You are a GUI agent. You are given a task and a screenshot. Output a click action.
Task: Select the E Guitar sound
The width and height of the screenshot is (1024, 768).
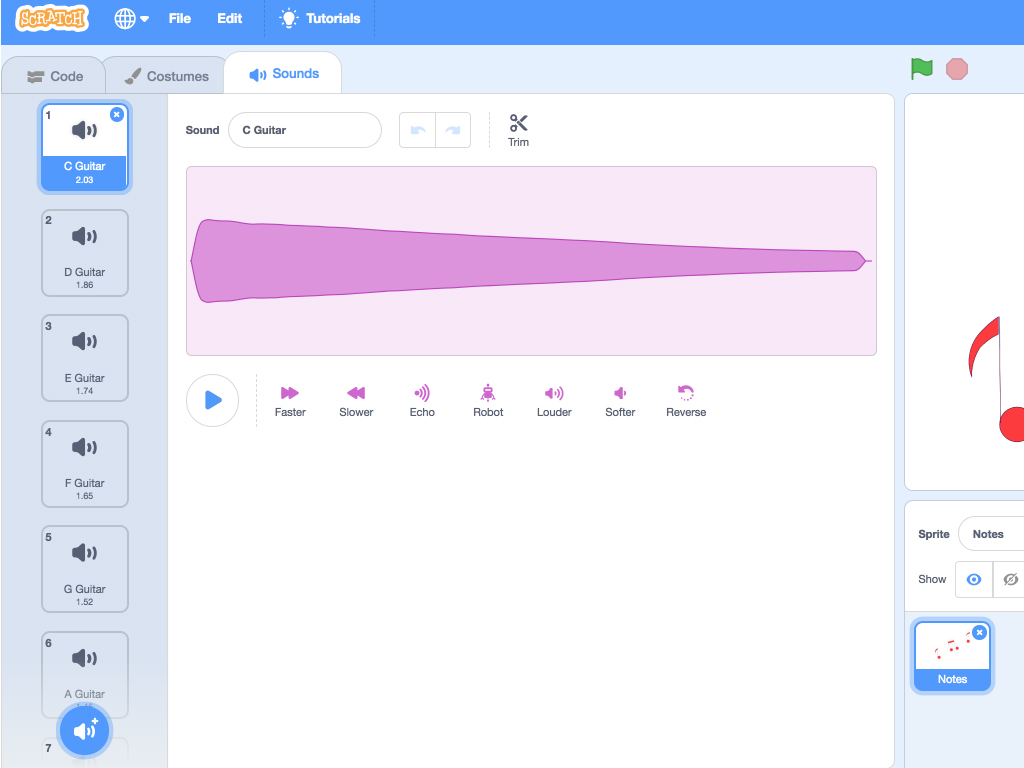tap(84, 358)
